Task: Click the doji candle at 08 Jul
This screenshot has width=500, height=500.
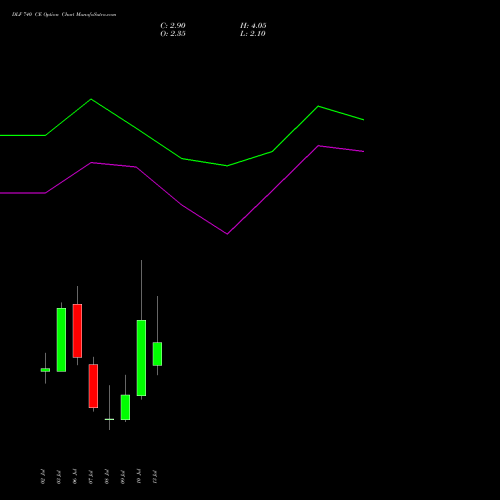Action: pos(109,419)
